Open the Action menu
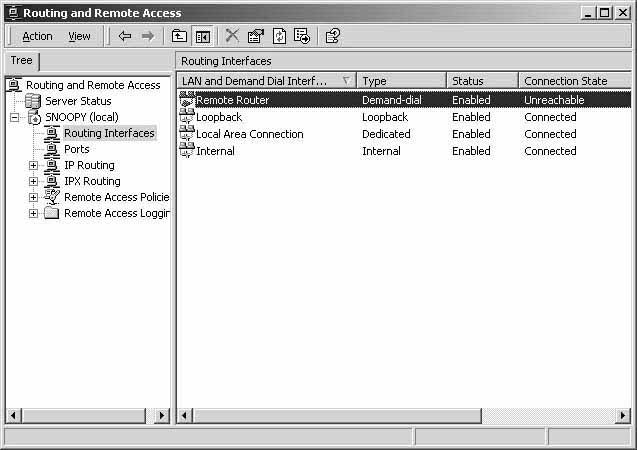 37,36
